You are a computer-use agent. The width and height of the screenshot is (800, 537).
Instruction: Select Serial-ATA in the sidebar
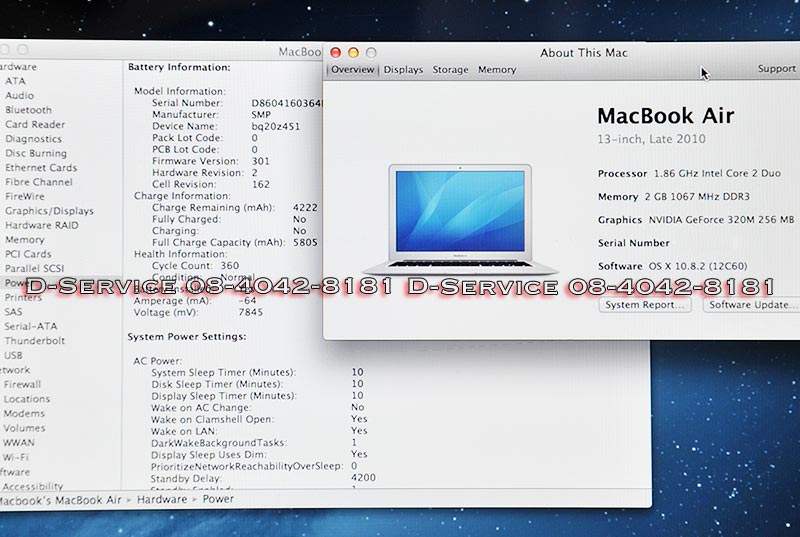pyautogui.click(x=31, y=326)
